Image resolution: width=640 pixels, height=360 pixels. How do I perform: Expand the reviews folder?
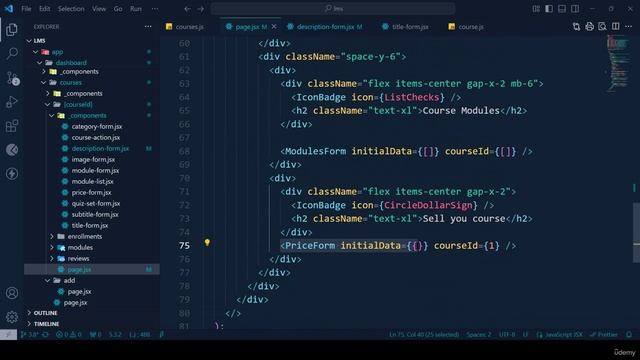click(52, 258)
